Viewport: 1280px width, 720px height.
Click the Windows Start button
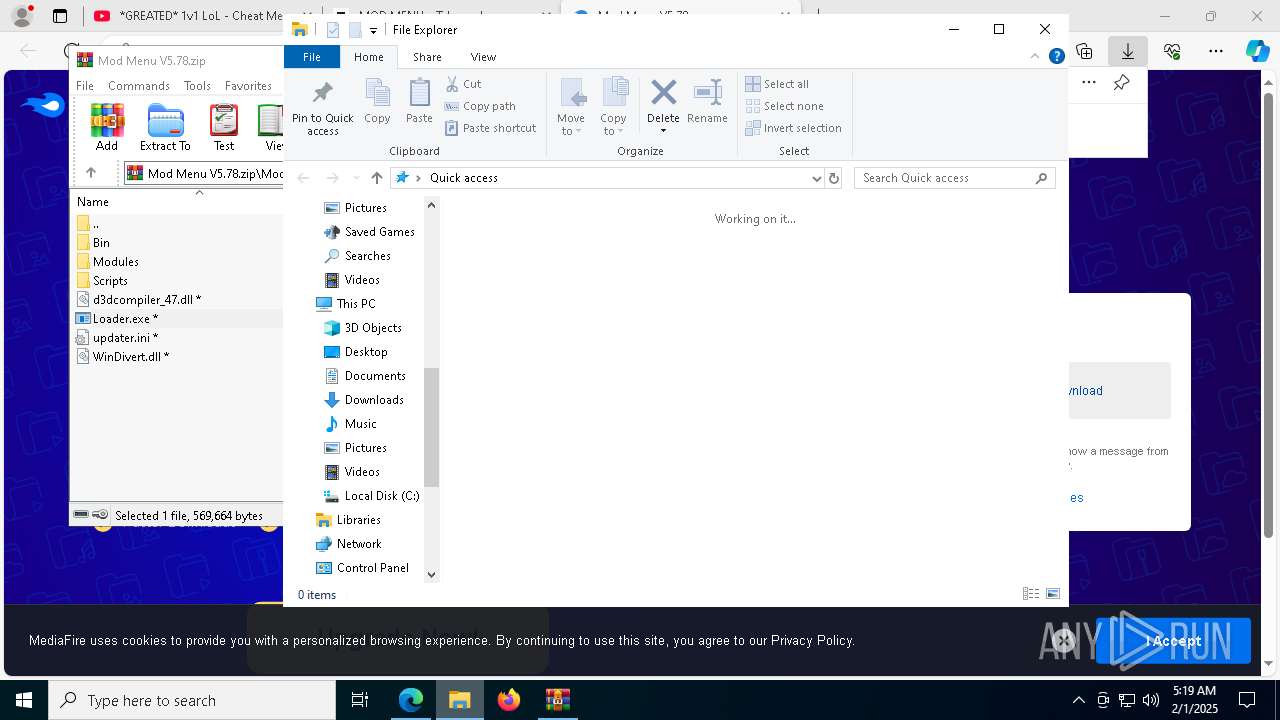coord(24,700)
